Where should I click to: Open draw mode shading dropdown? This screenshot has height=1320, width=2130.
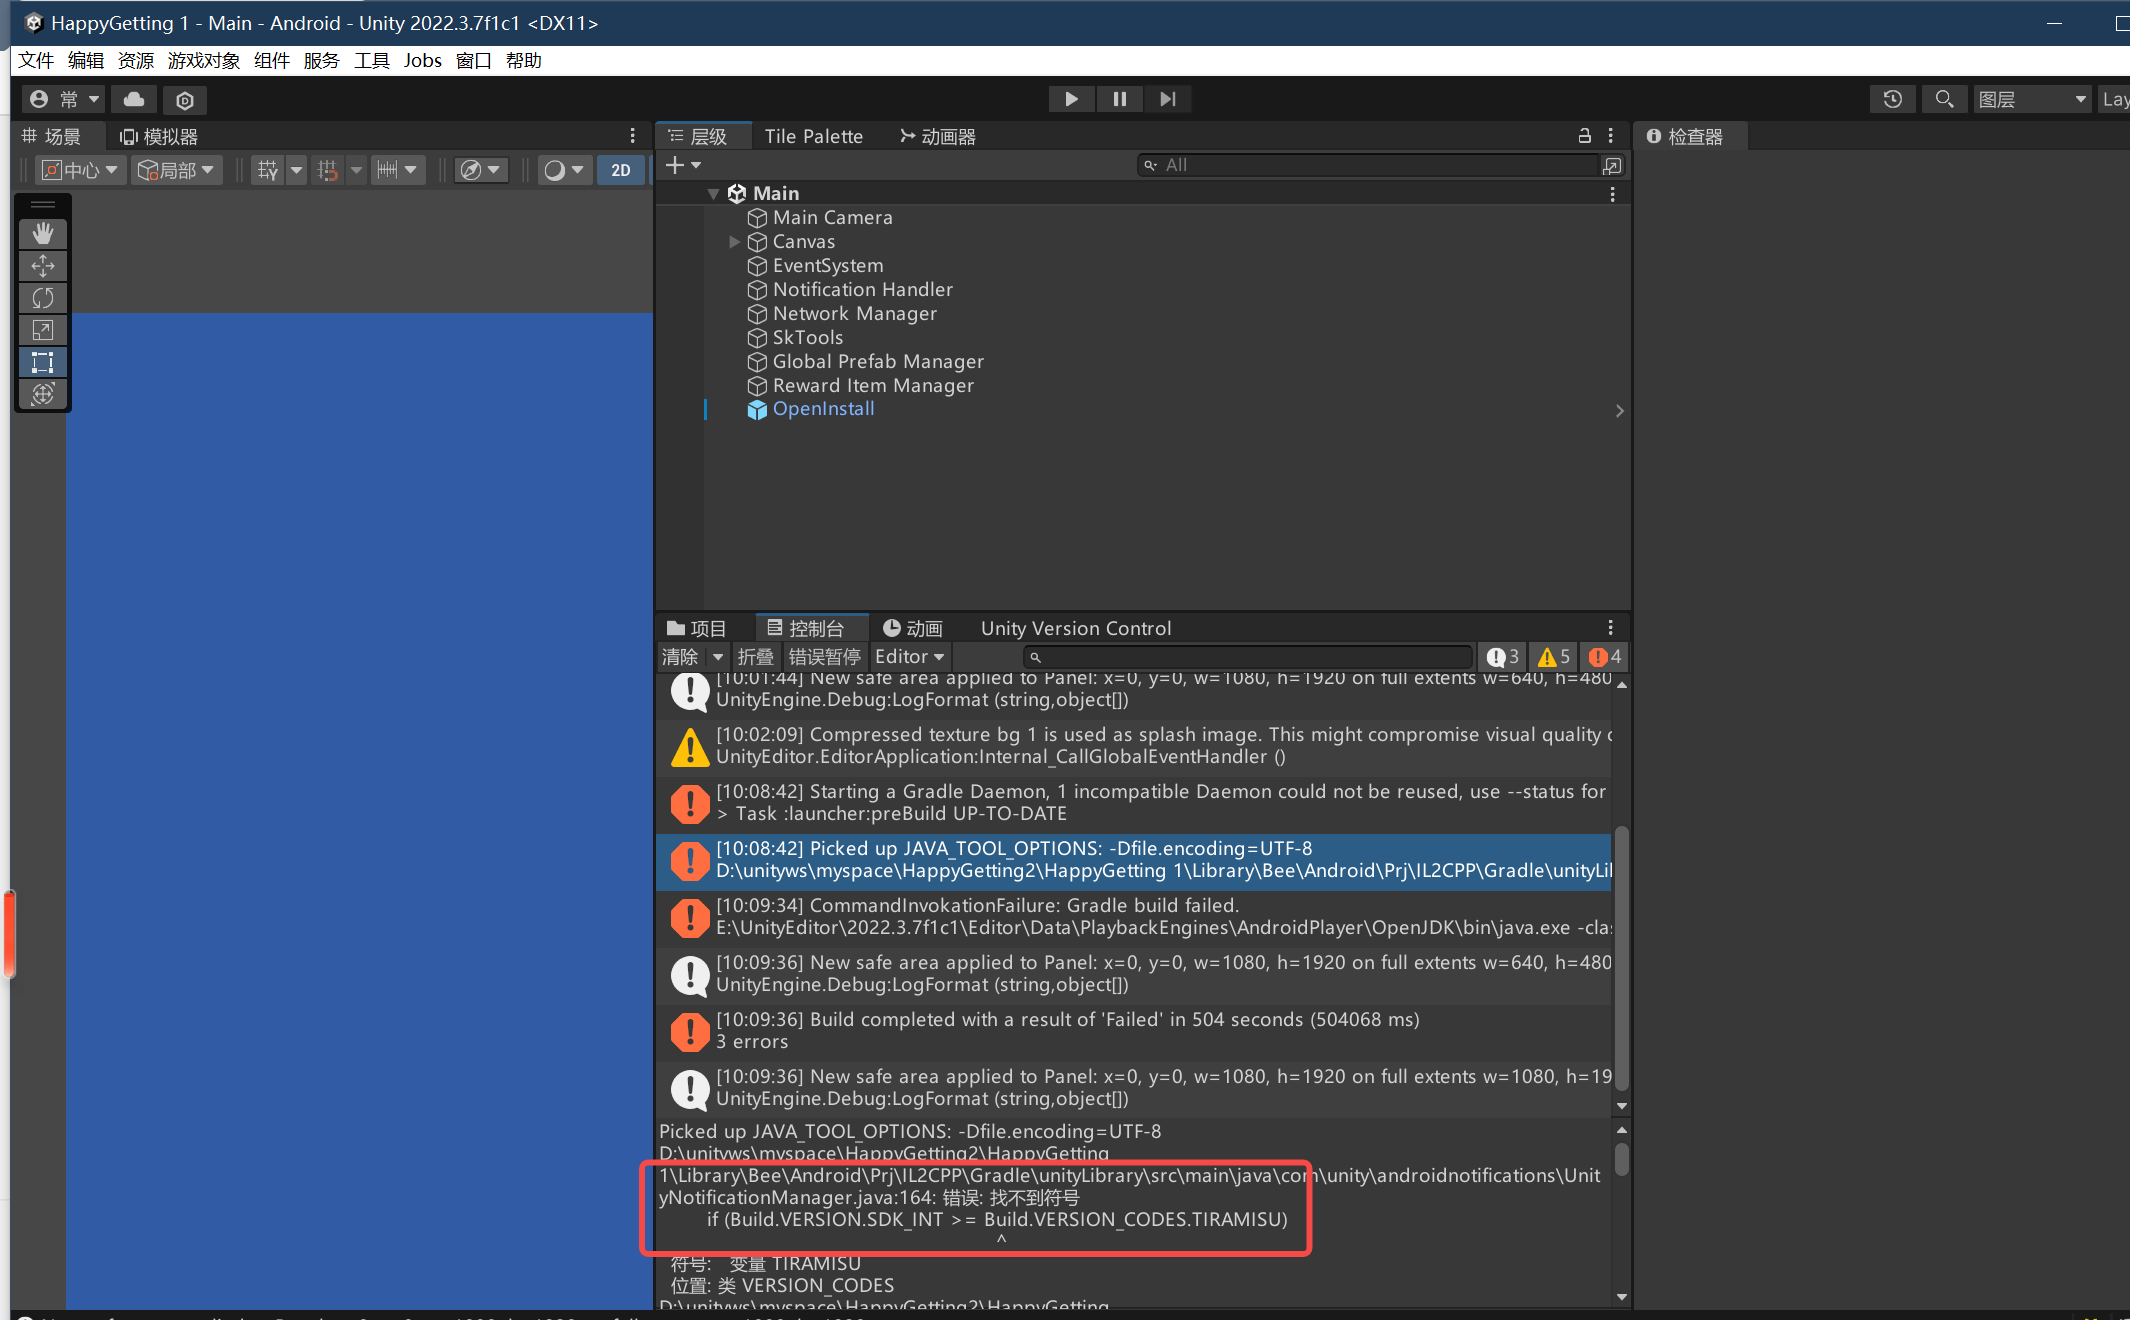pyautogui.click(x=565, y=170)
